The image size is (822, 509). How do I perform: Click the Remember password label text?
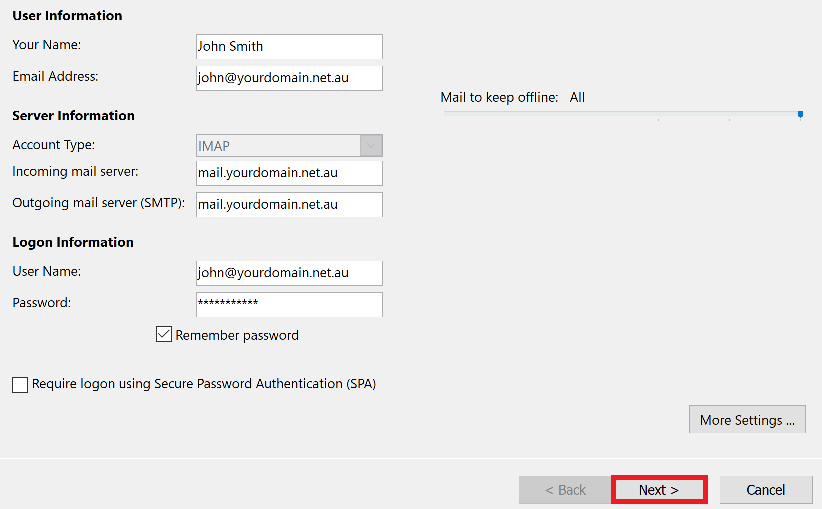tap(237, 335)
